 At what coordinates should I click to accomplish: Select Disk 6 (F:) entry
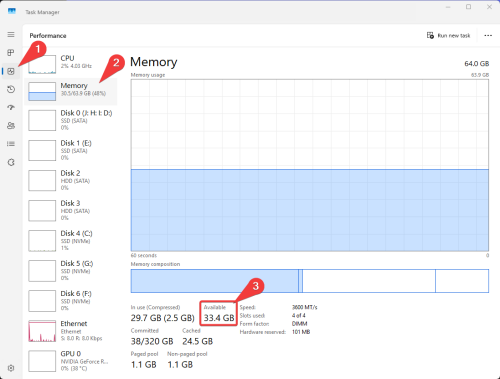tap(71, 301)
